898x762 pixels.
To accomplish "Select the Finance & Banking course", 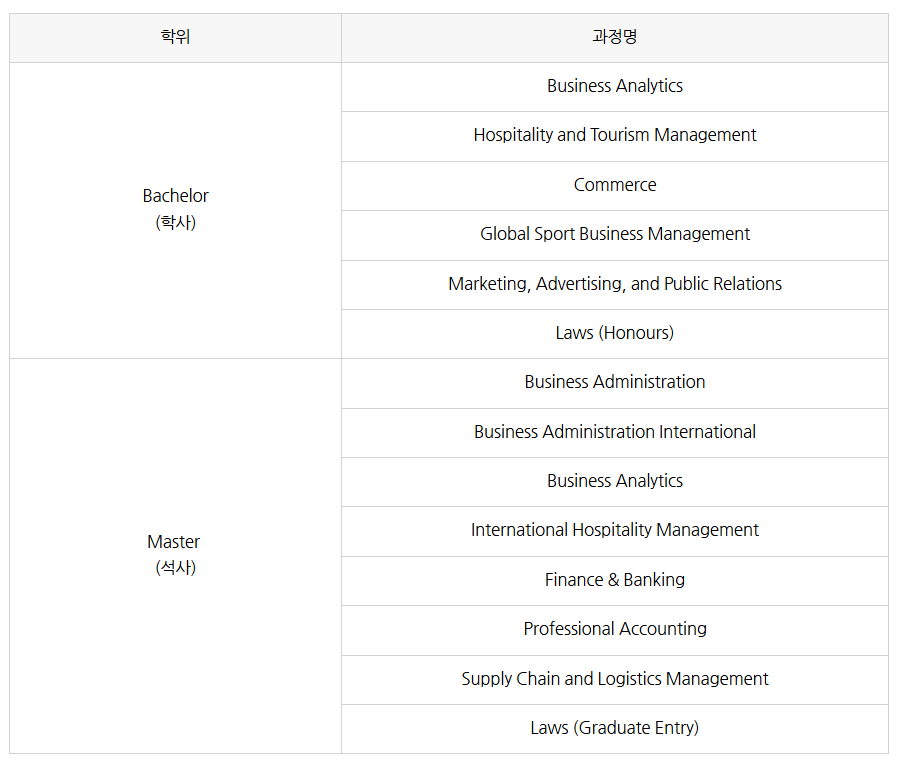I will point(614,580).
